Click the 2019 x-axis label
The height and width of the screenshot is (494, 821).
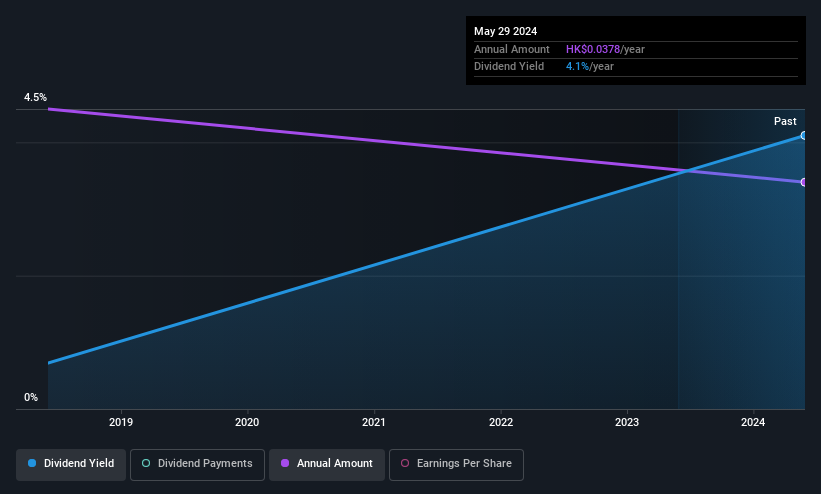click(x=121, y=422)
